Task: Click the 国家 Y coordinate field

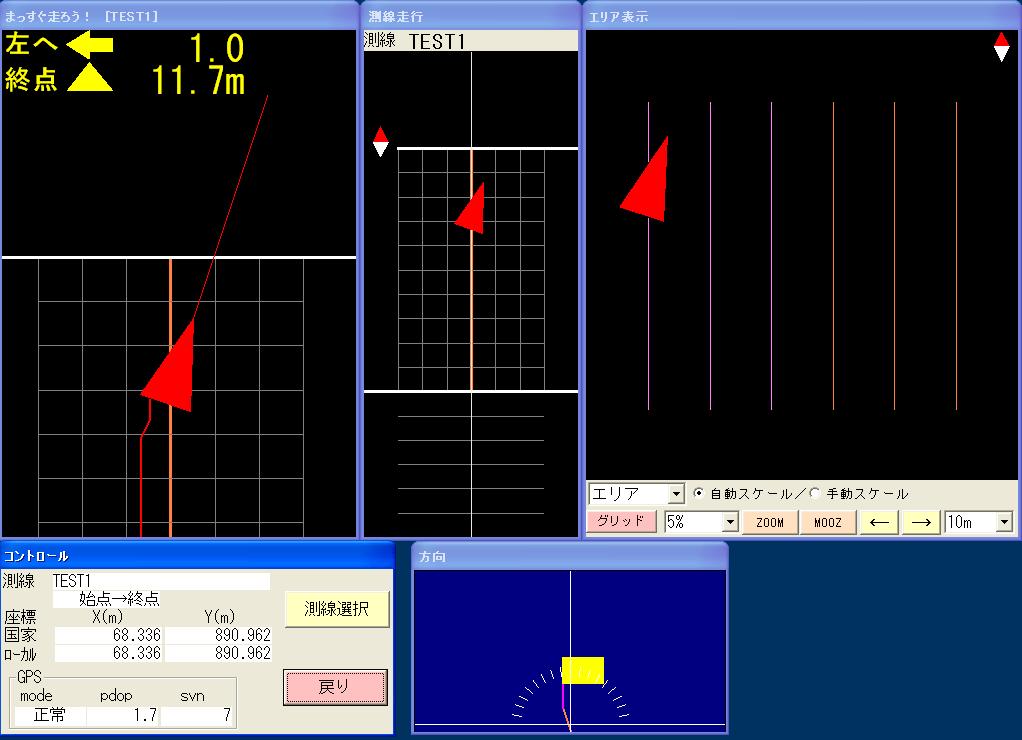Action: [218, 635]
